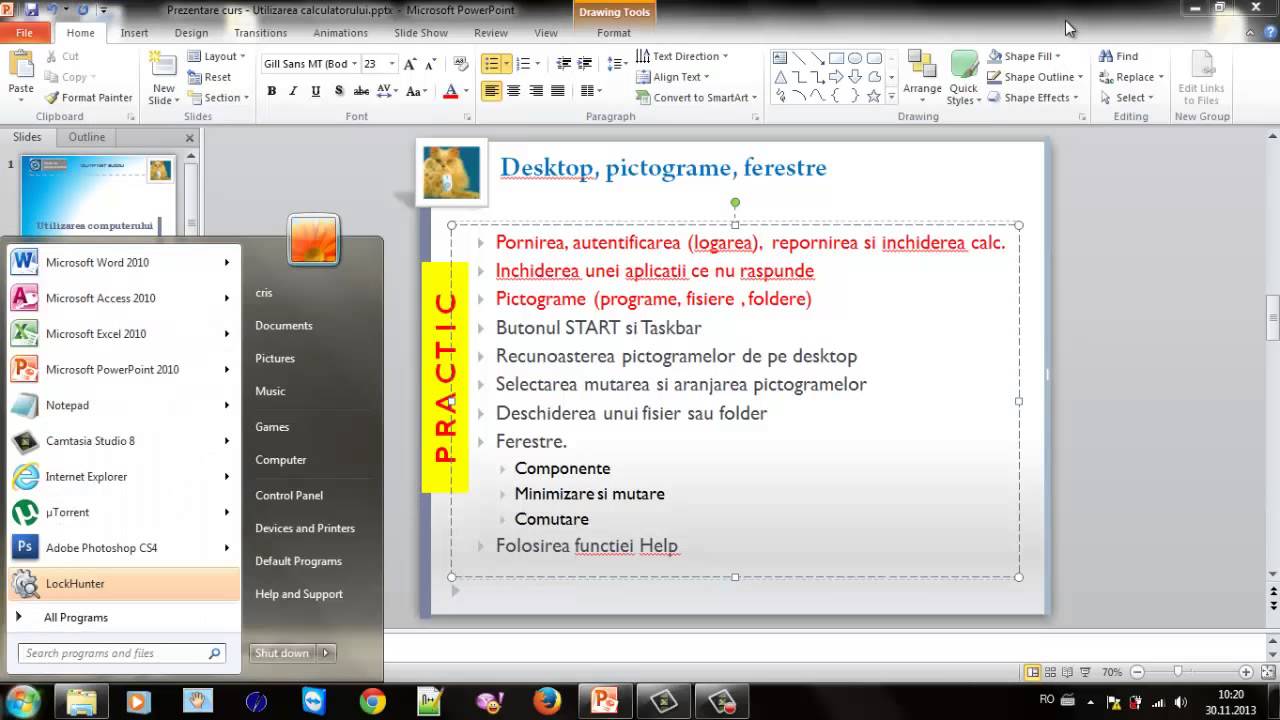Switch to the Outline pane tab
Image resolution: width=1280 pixels, height=720 pixels.
click(x=87, y=137)
